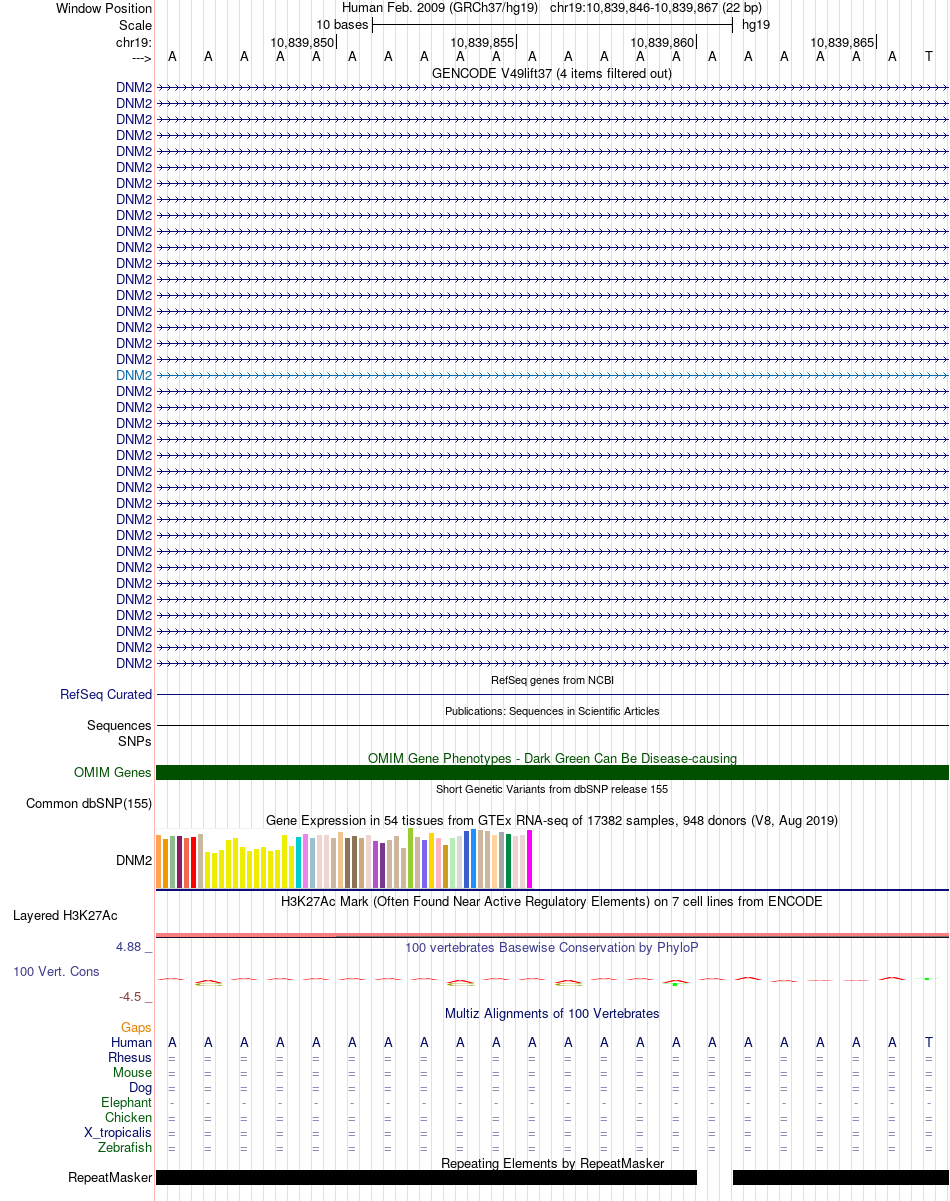
Task: Open the RefSeq Curated track label
Action: tap(106, 694)
